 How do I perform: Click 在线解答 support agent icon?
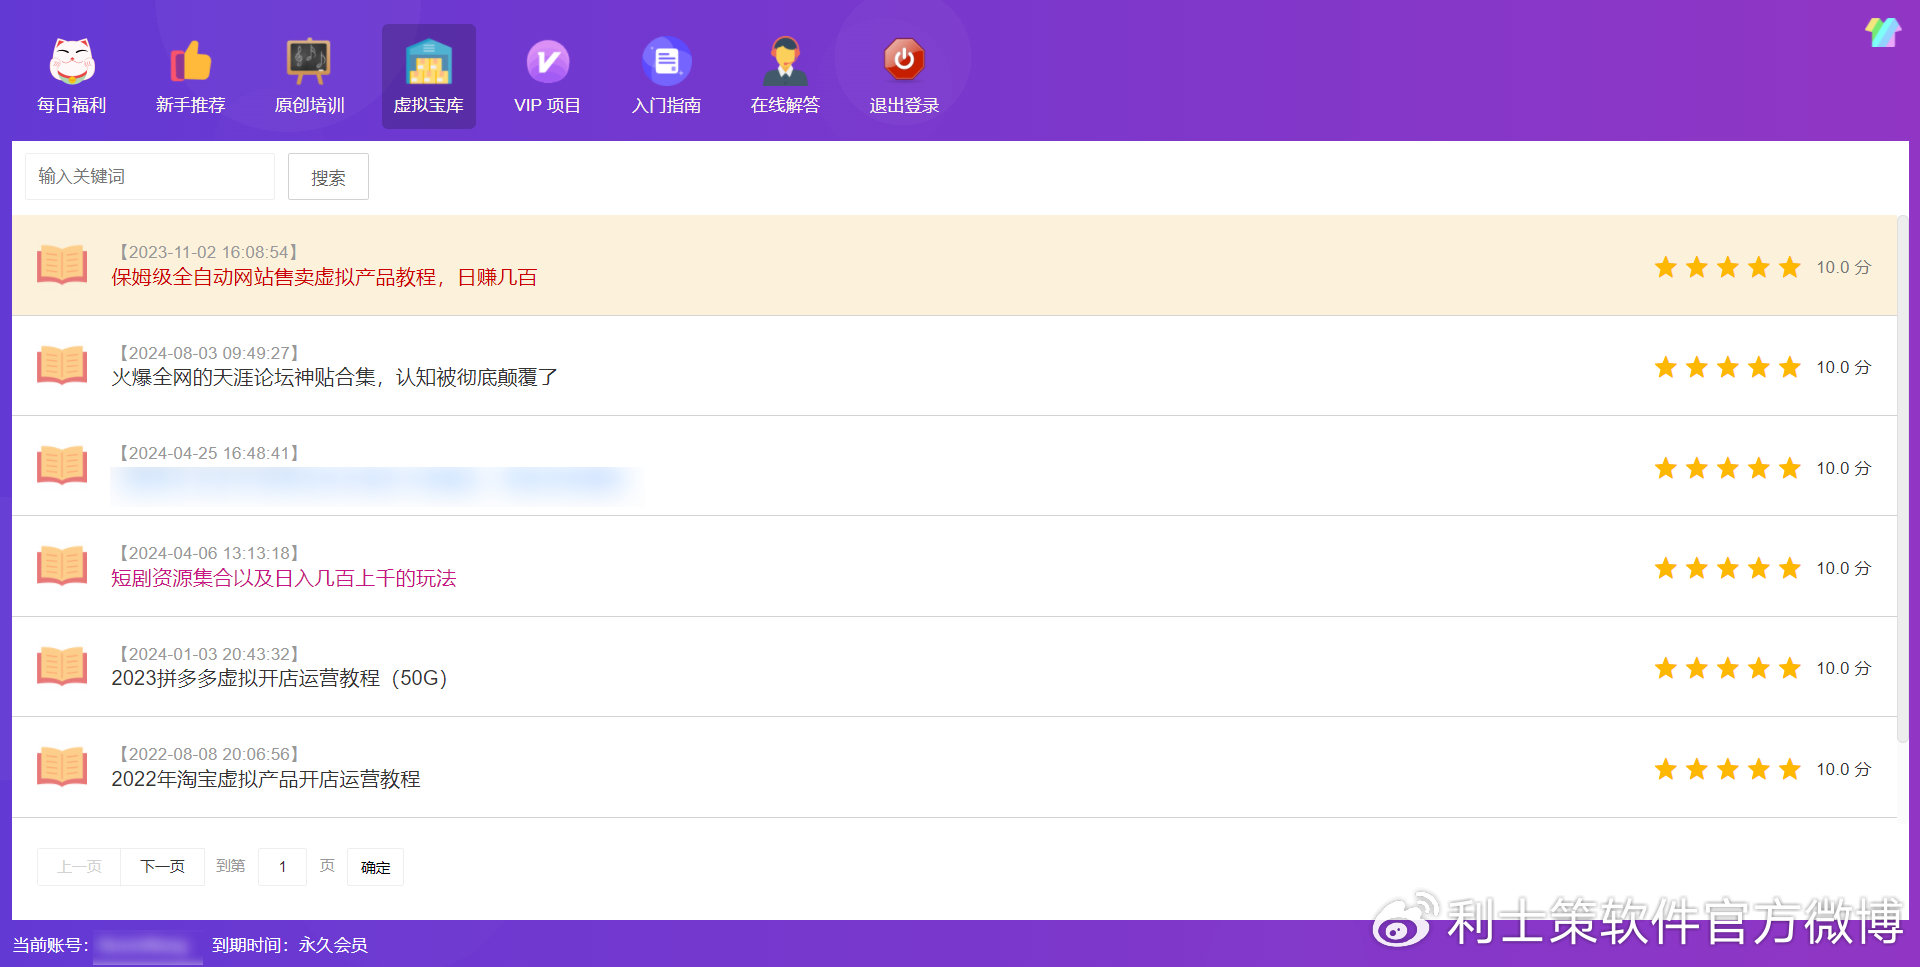(x=785, y=62)
